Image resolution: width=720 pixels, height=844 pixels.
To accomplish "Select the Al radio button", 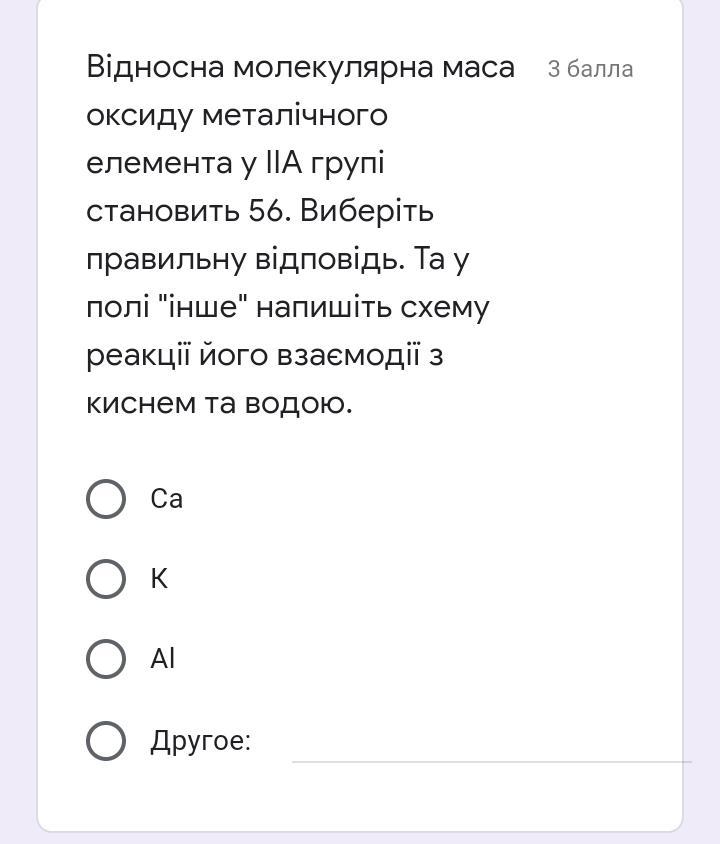I will pos(106,659).
